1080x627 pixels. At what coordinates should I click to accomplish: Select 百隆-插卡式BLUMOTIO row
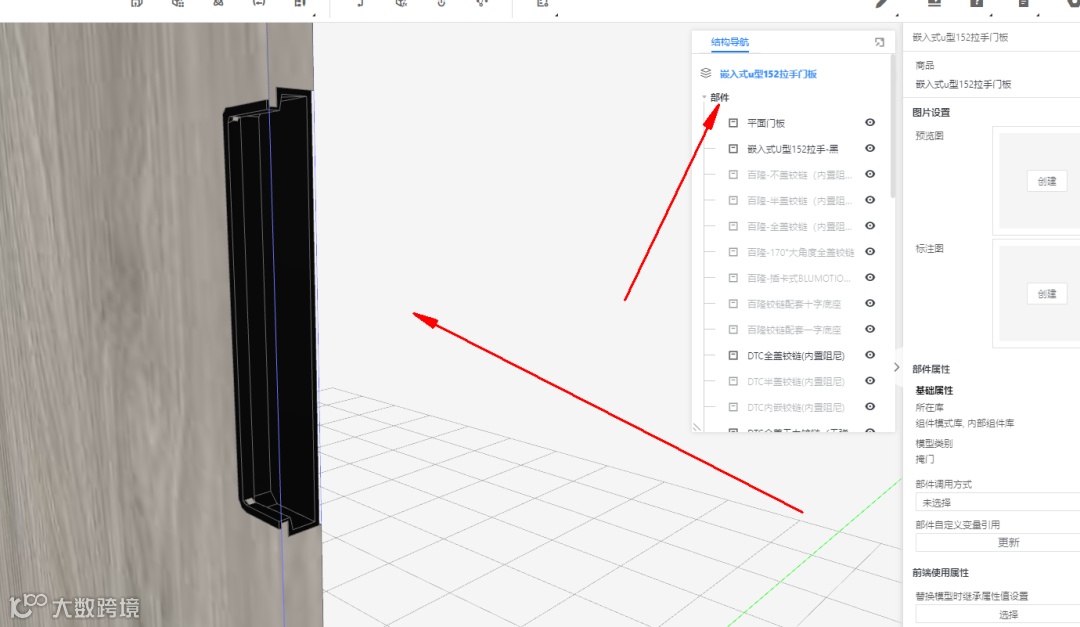point(799,278)
